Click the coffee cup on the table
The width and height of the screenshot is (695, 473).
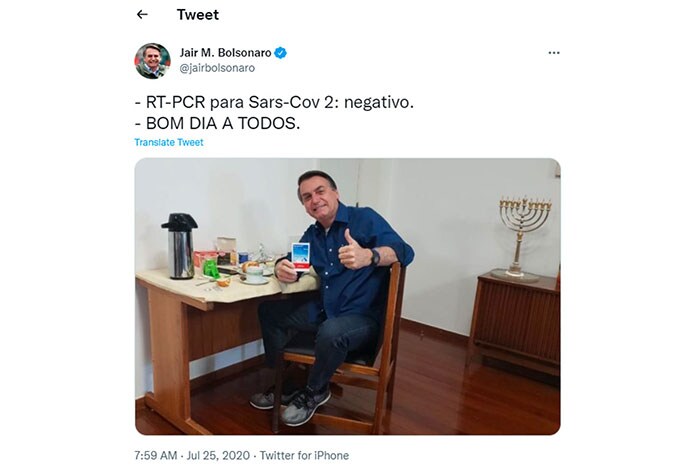255,274
